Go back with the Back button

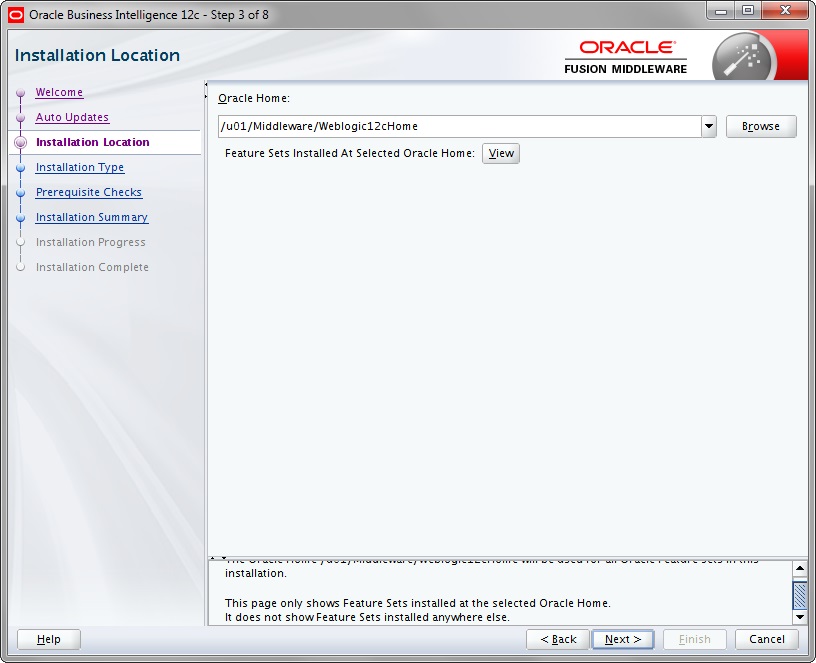558,639
